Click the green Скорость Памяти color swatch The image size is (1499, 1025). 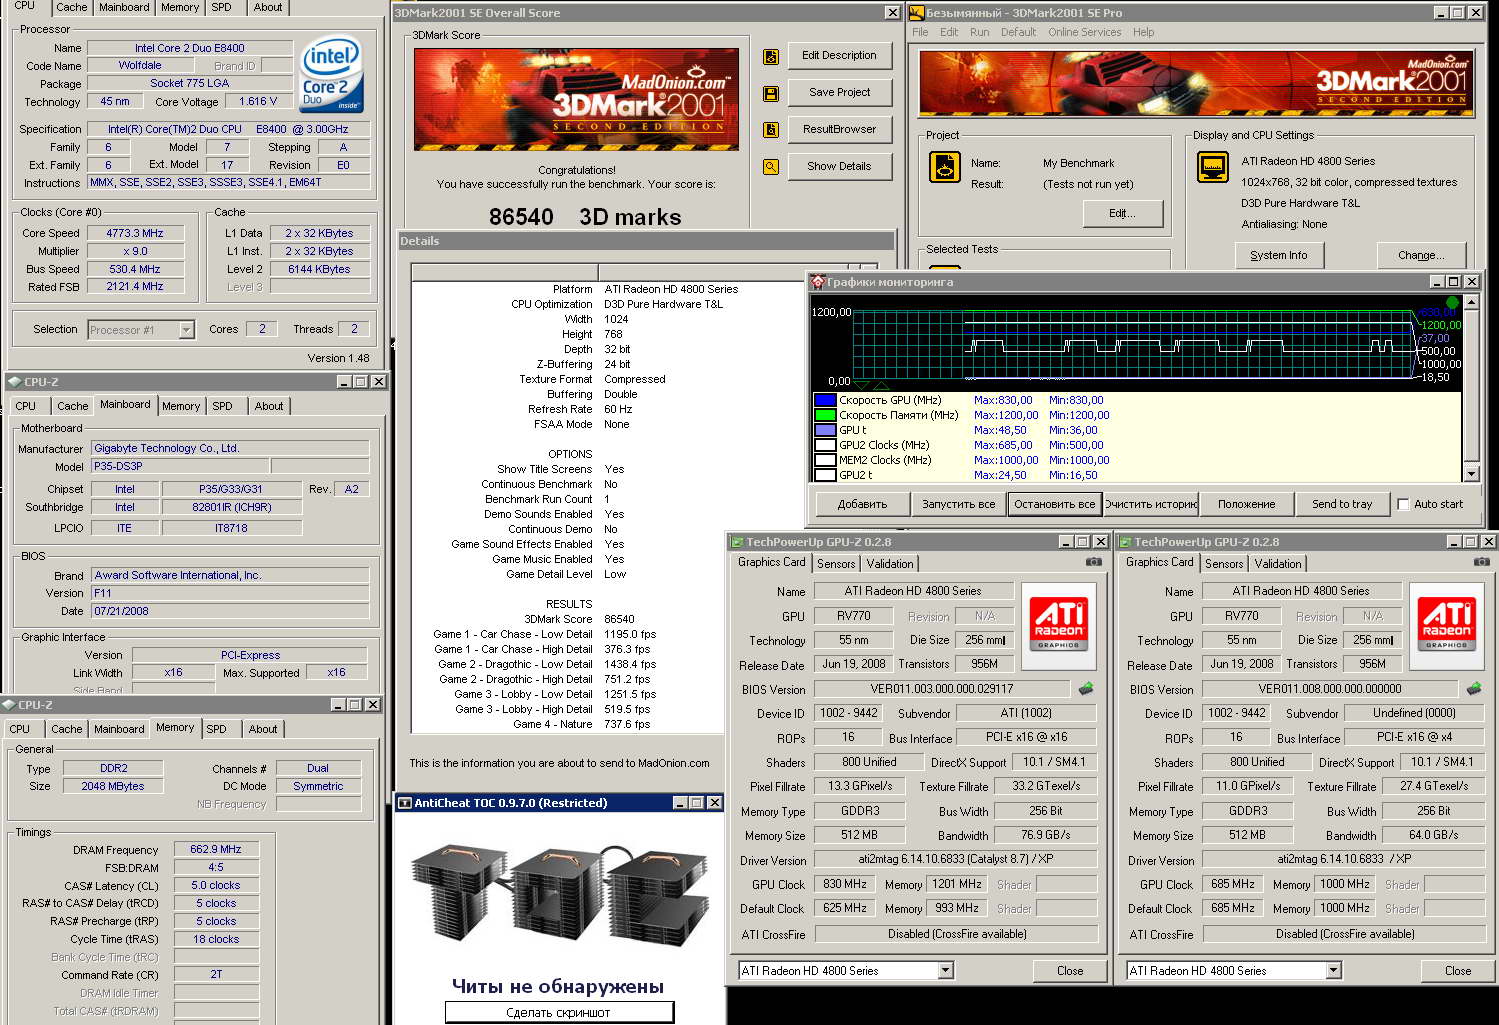click(825, 415)
